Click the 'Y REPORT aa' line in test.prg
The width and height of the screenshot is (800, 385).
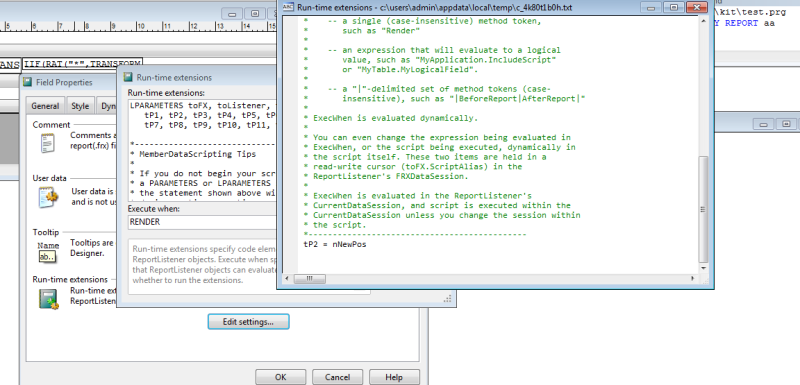pos(744,23)
